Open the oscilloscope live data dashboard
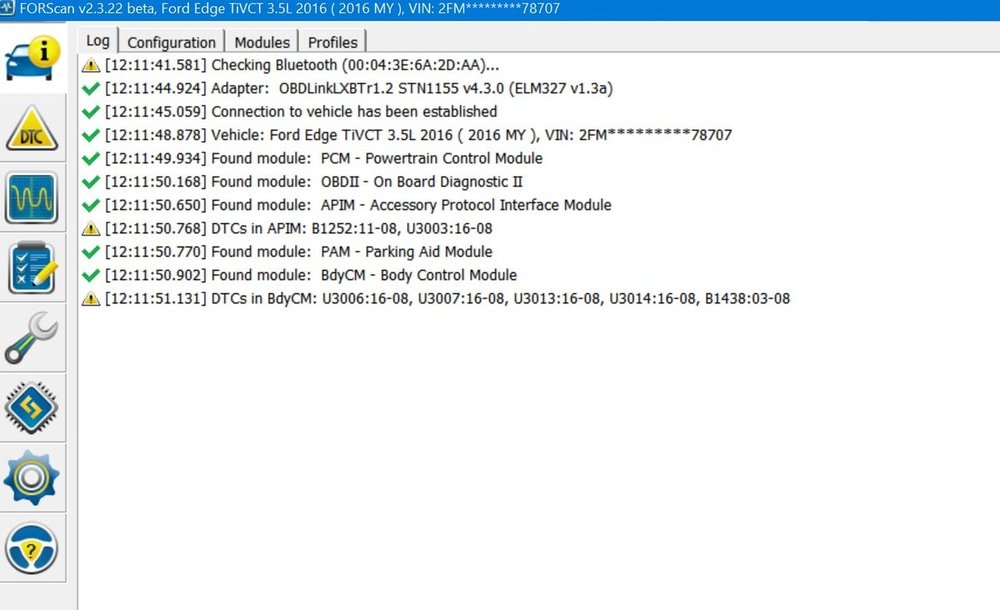Viewport: 1000px width, 610px height. [33, 198]
